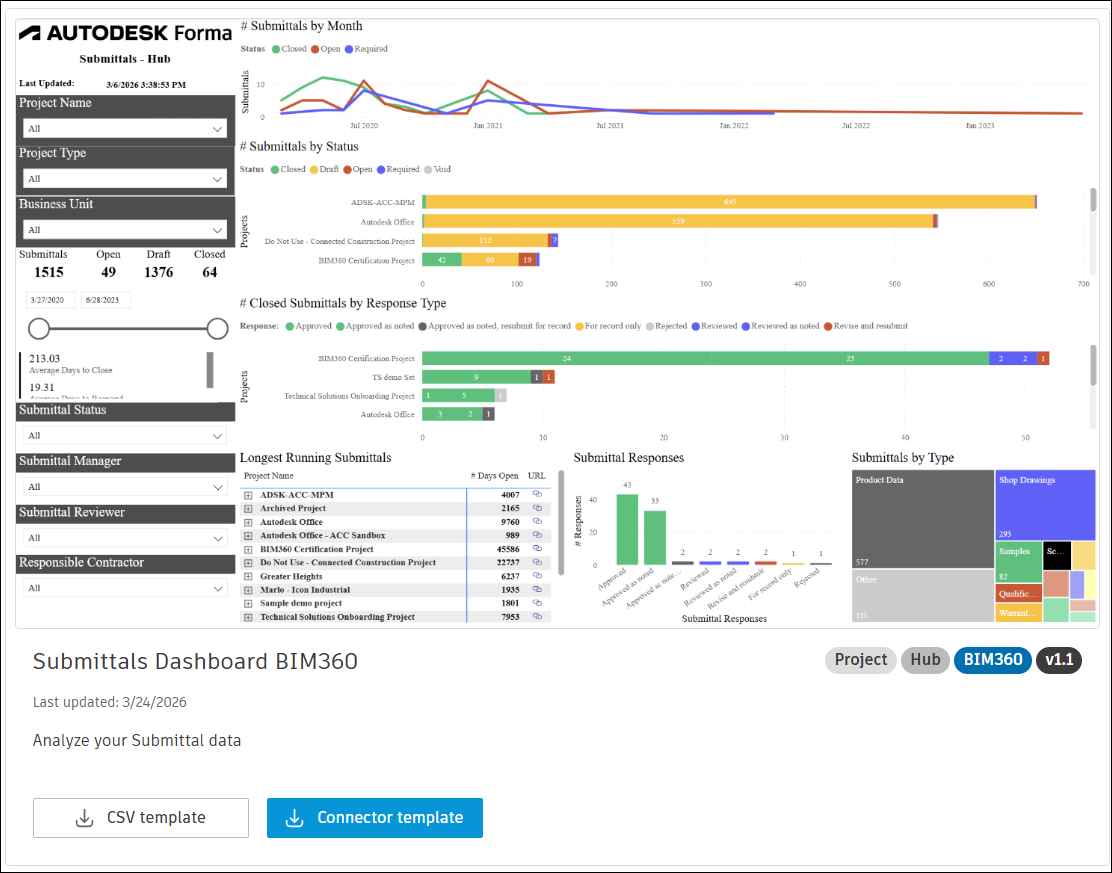Open the Submittal Status dropdown
Screen dimensions: 1112x873
click(x=125, y=435)
